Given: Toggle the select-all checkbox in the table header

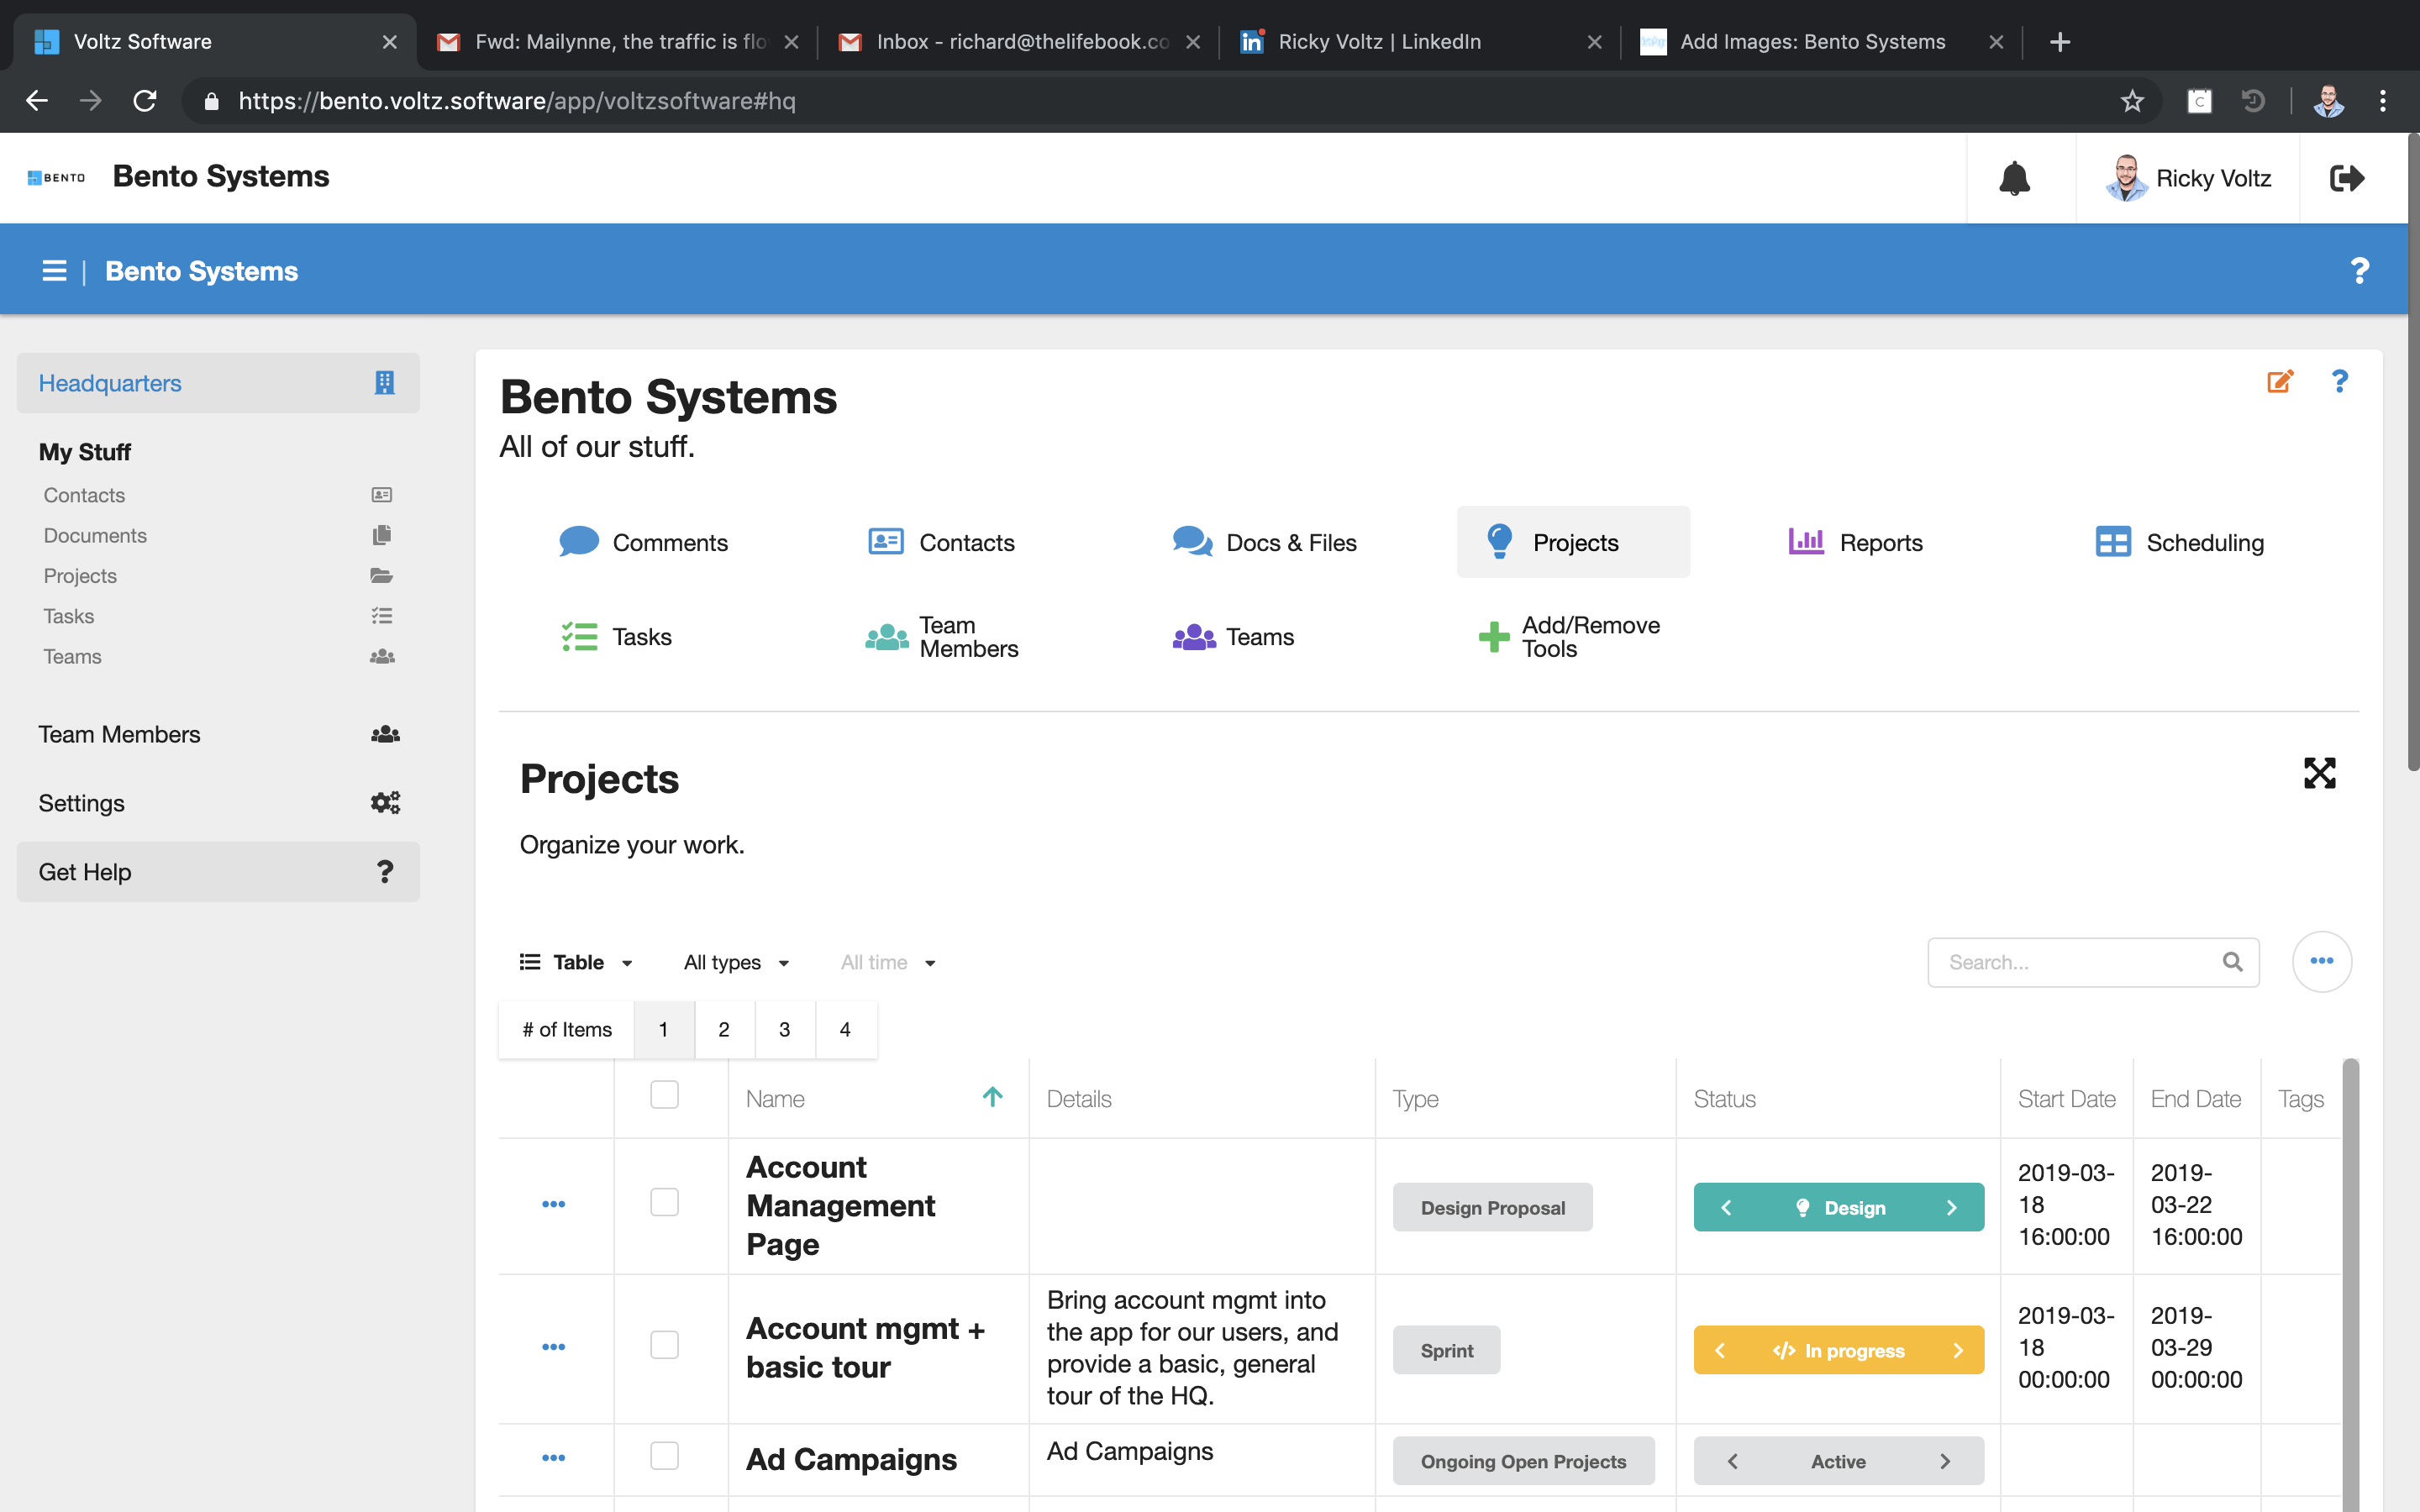Looking at the screenshot, I should coord(664,1095).
